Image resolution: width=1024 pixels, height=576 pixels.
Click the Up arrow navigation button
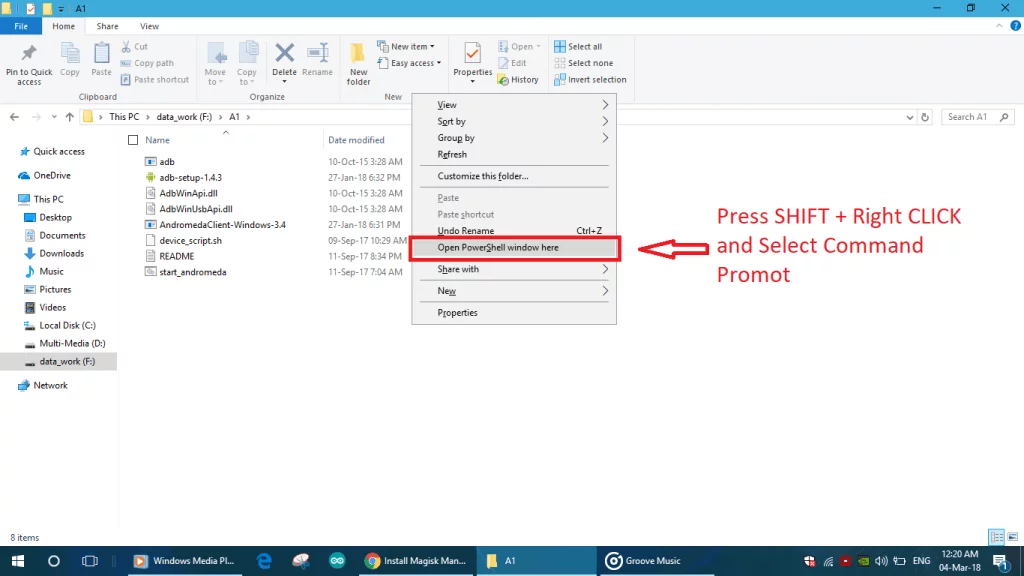pyautogui.click(x=69, y=117)
